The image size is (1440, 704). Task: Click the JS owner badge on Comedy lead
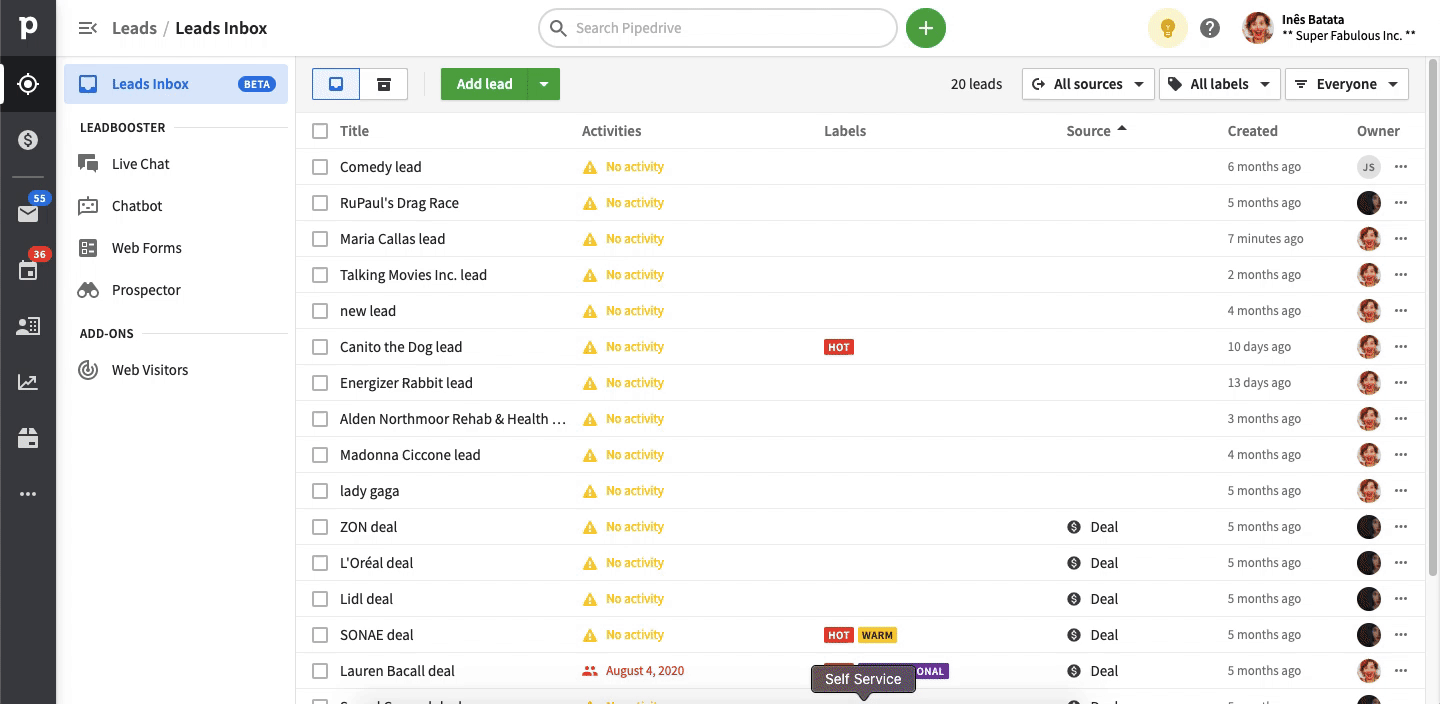1369,167
